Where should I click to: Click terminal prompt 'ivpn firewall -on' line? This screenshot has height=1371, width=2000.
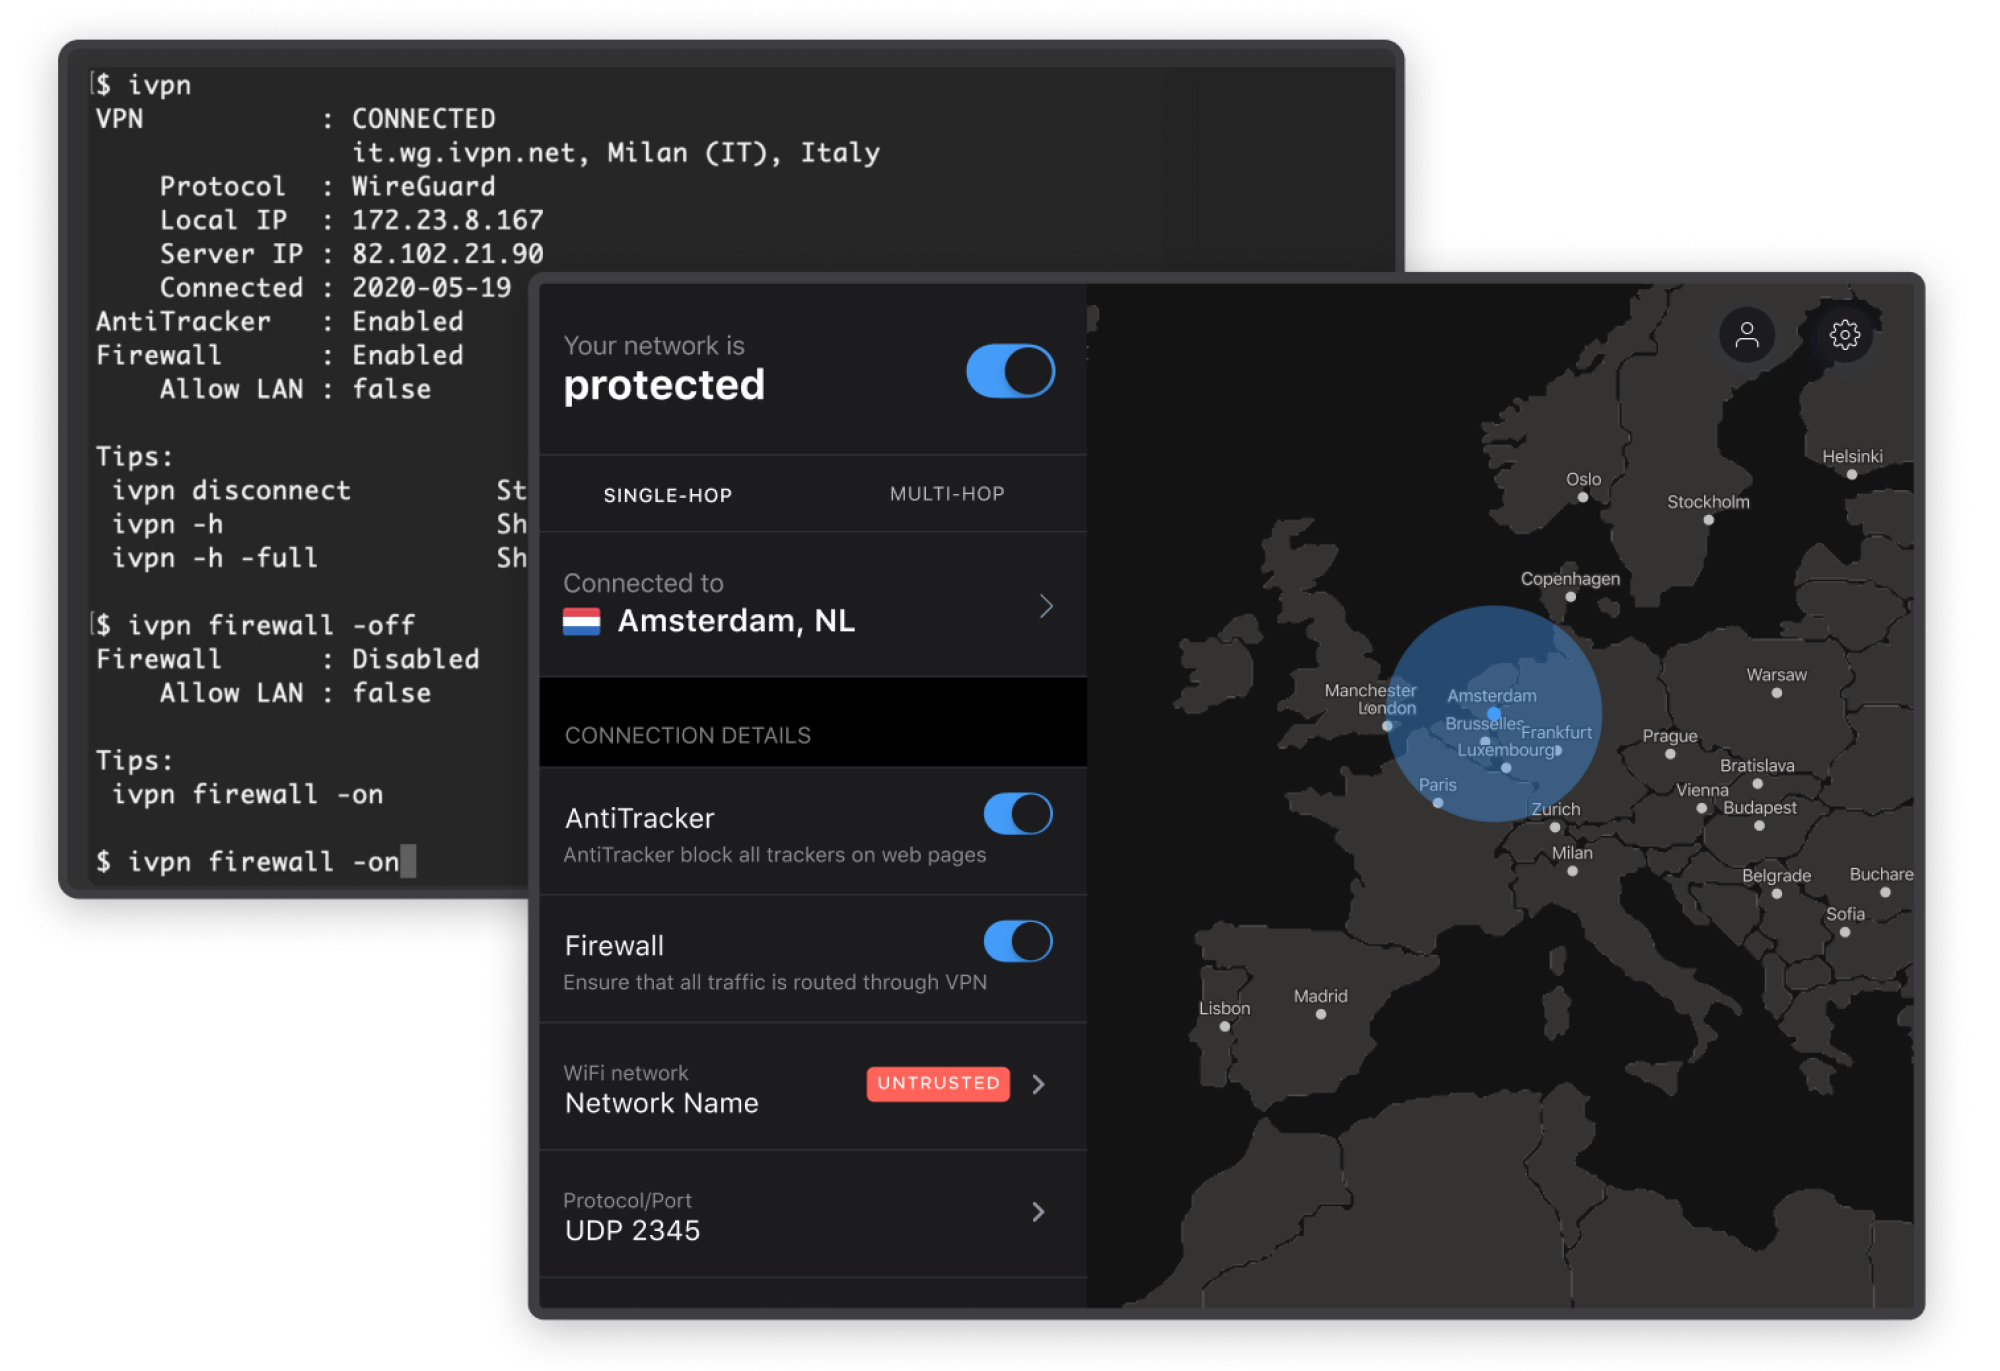256,861
